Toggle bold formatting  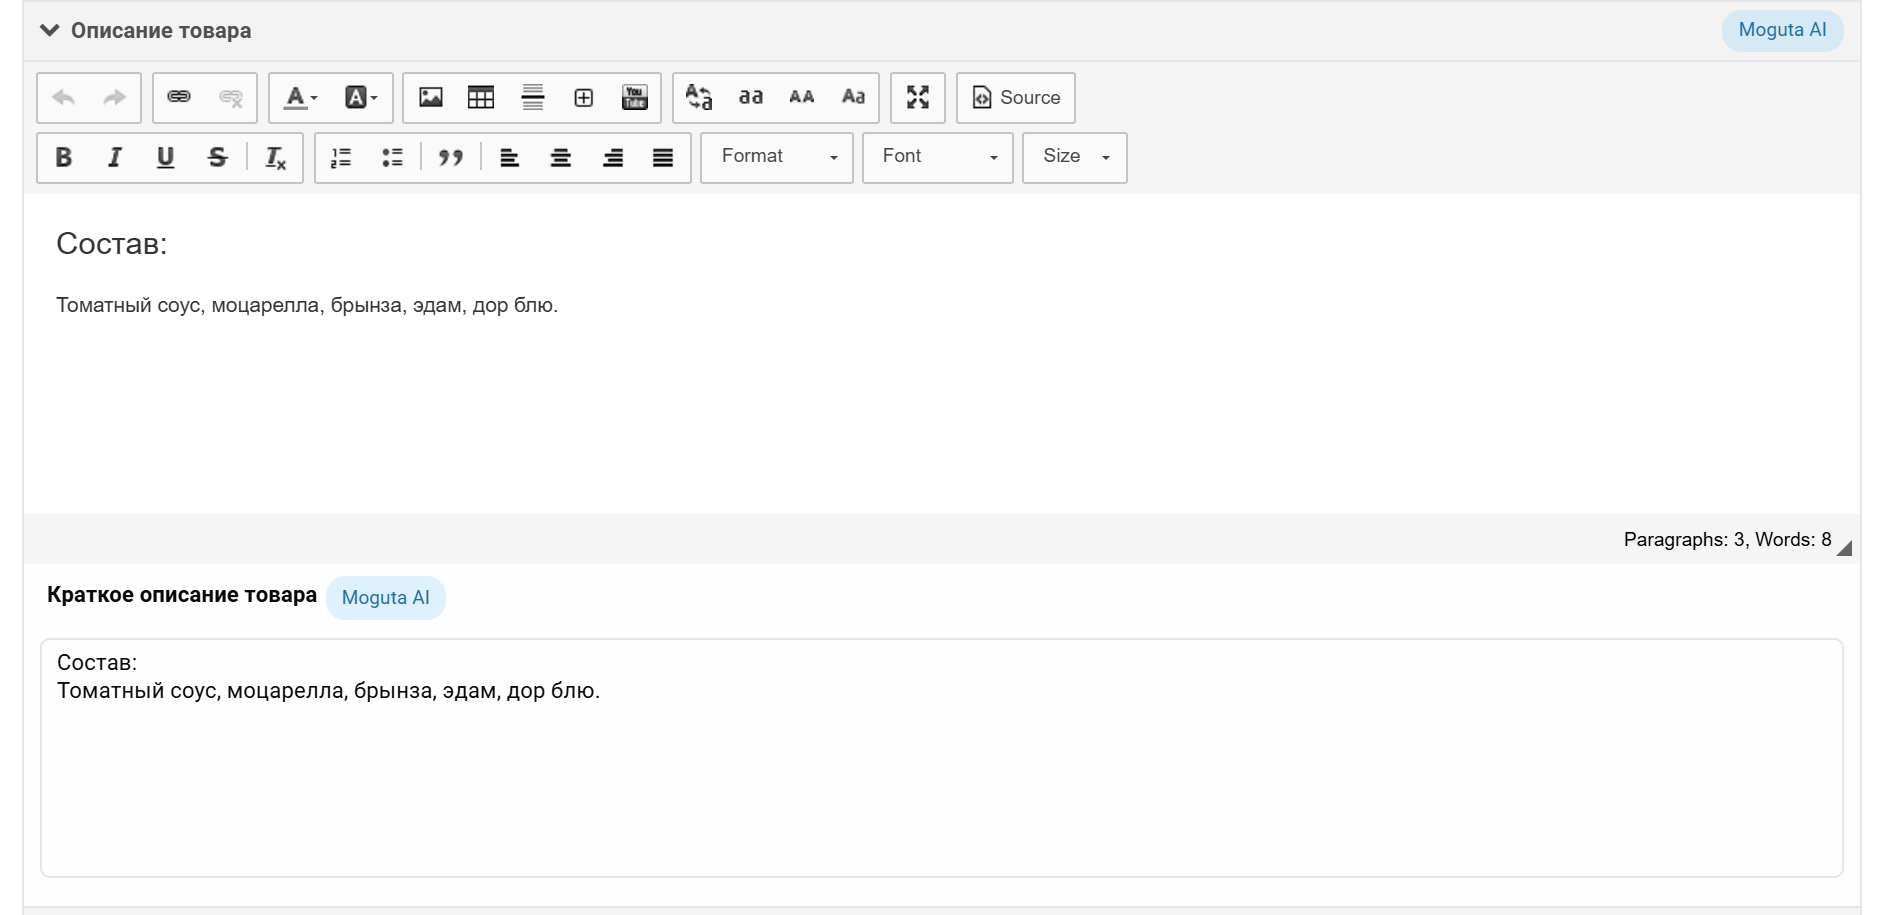pos(64,157)
